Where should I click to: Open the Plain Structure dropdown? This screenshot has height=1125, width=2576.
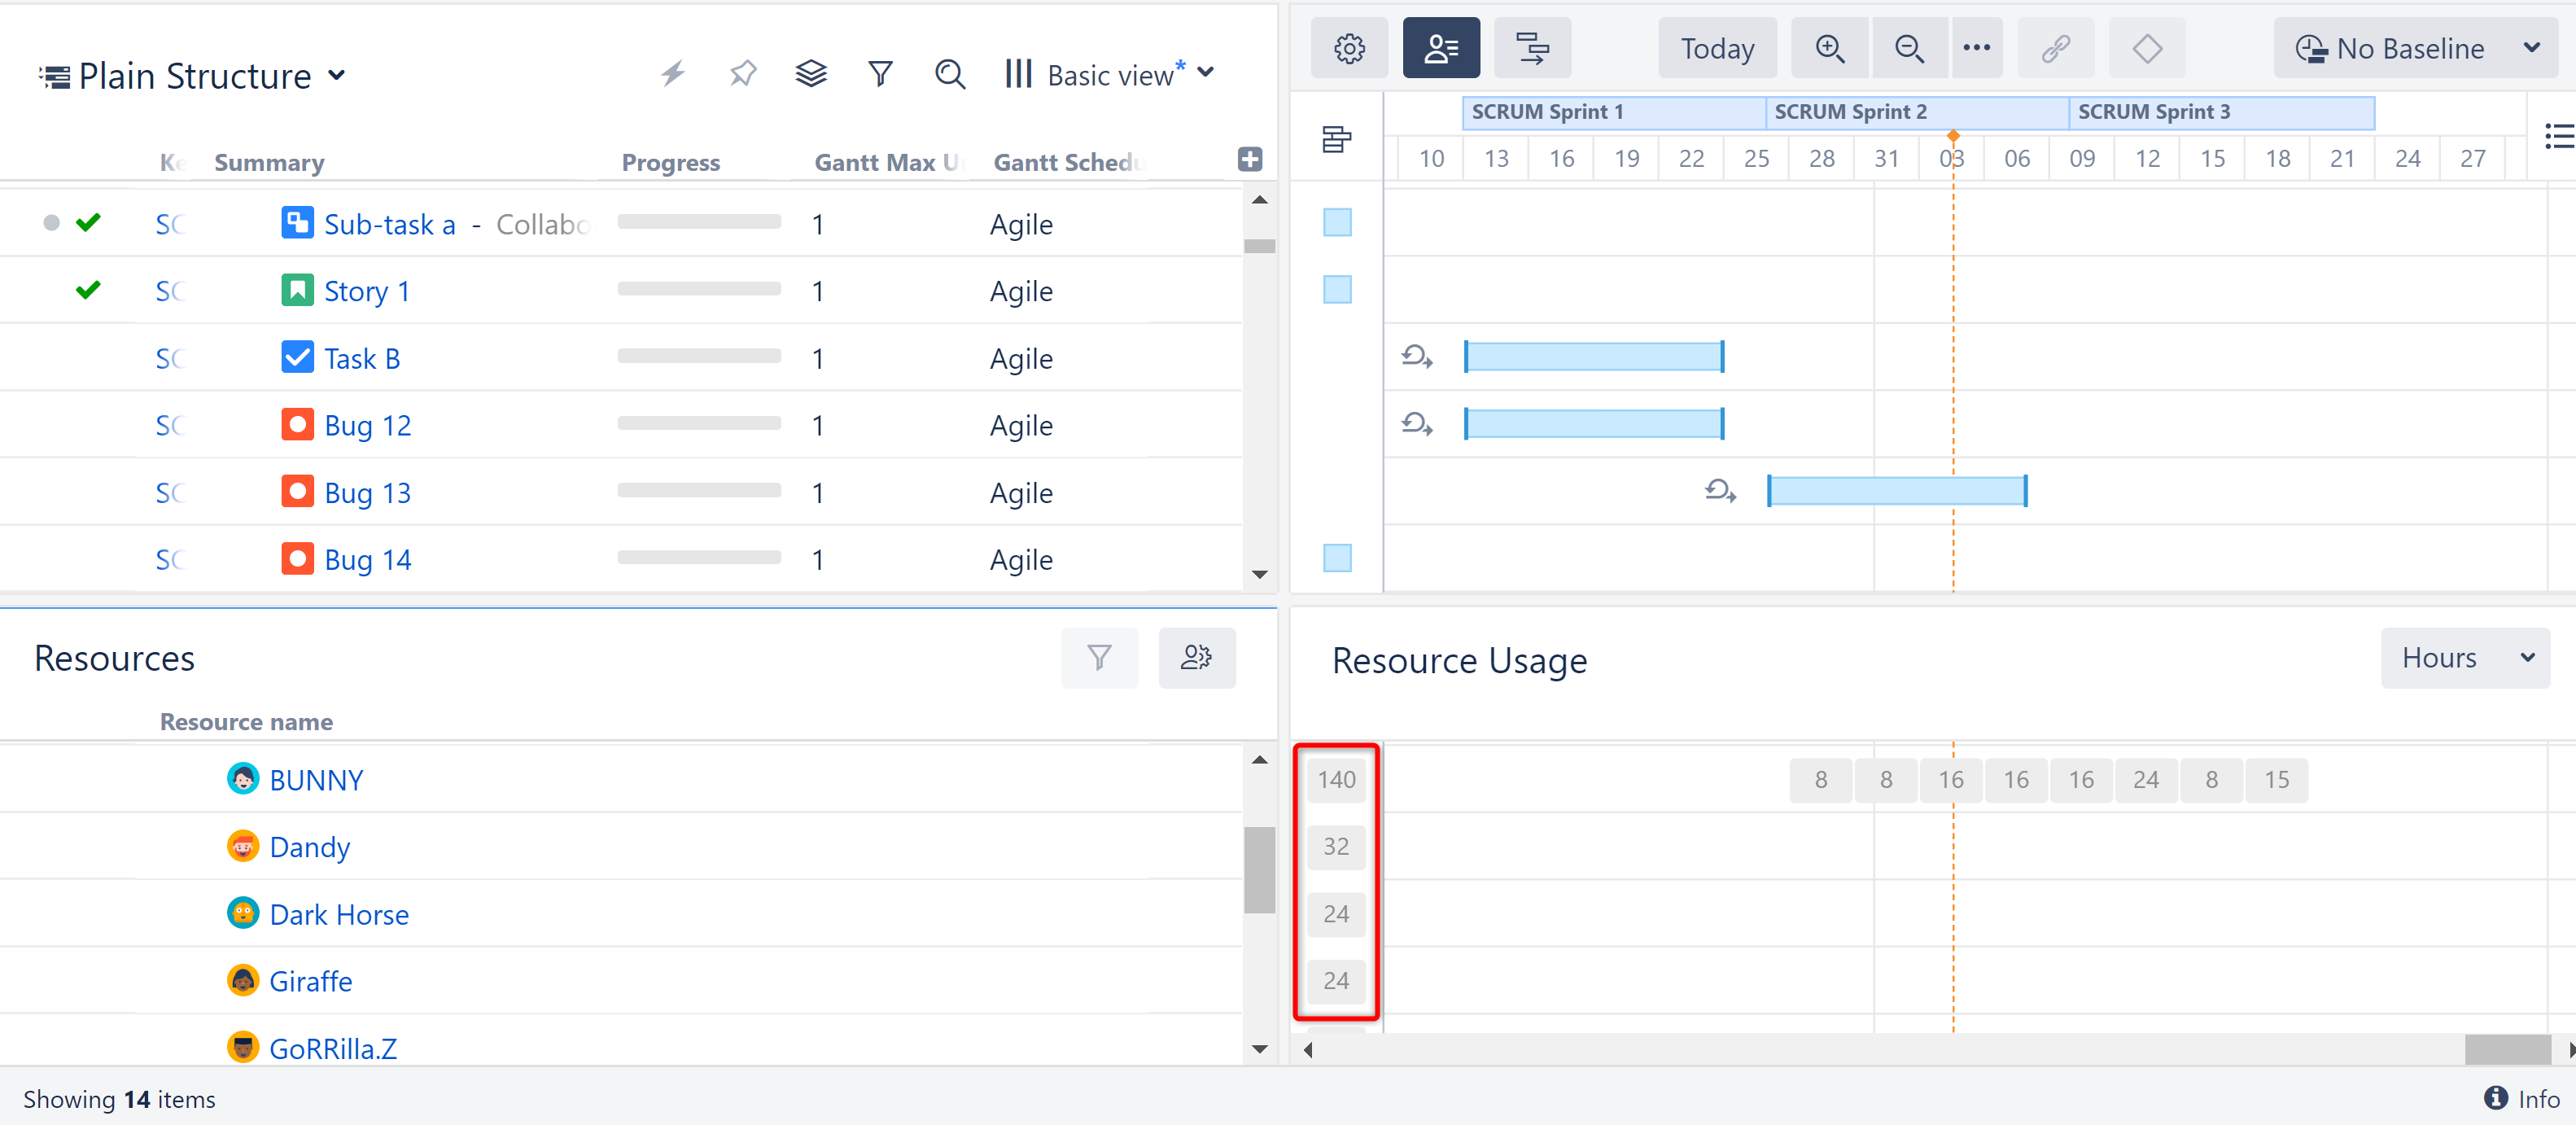click(x=196, y=74)
